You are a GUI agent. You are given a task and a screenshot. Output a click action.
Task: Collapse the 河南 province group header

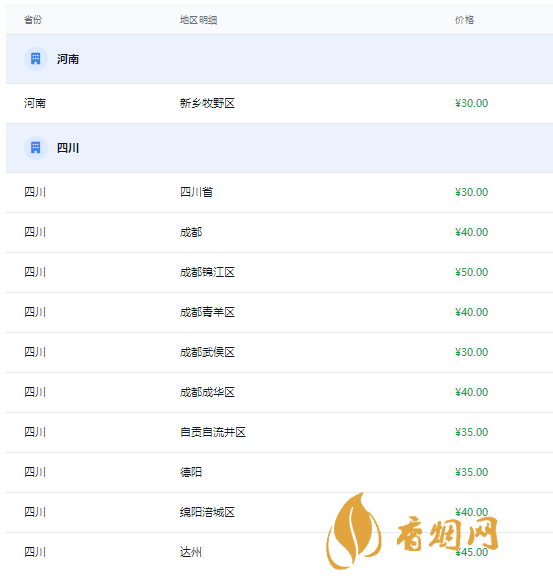pos(279,59)
